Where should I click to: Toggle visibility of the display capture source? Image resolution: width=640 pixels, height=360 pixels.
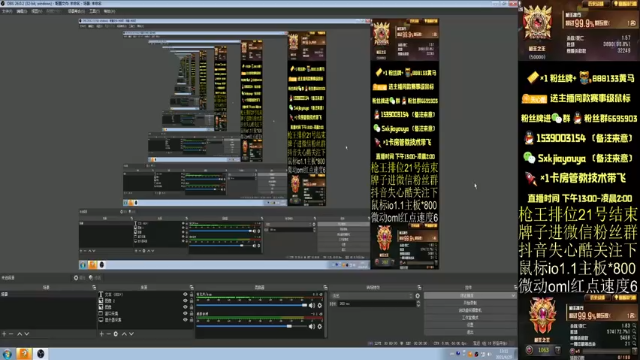[185, 320]
